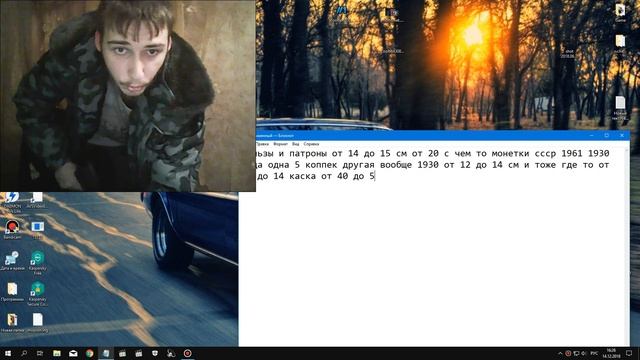Select the Game icon on the desktop
640x360 pixels.
pyautogui.click(x=620, y=12)
